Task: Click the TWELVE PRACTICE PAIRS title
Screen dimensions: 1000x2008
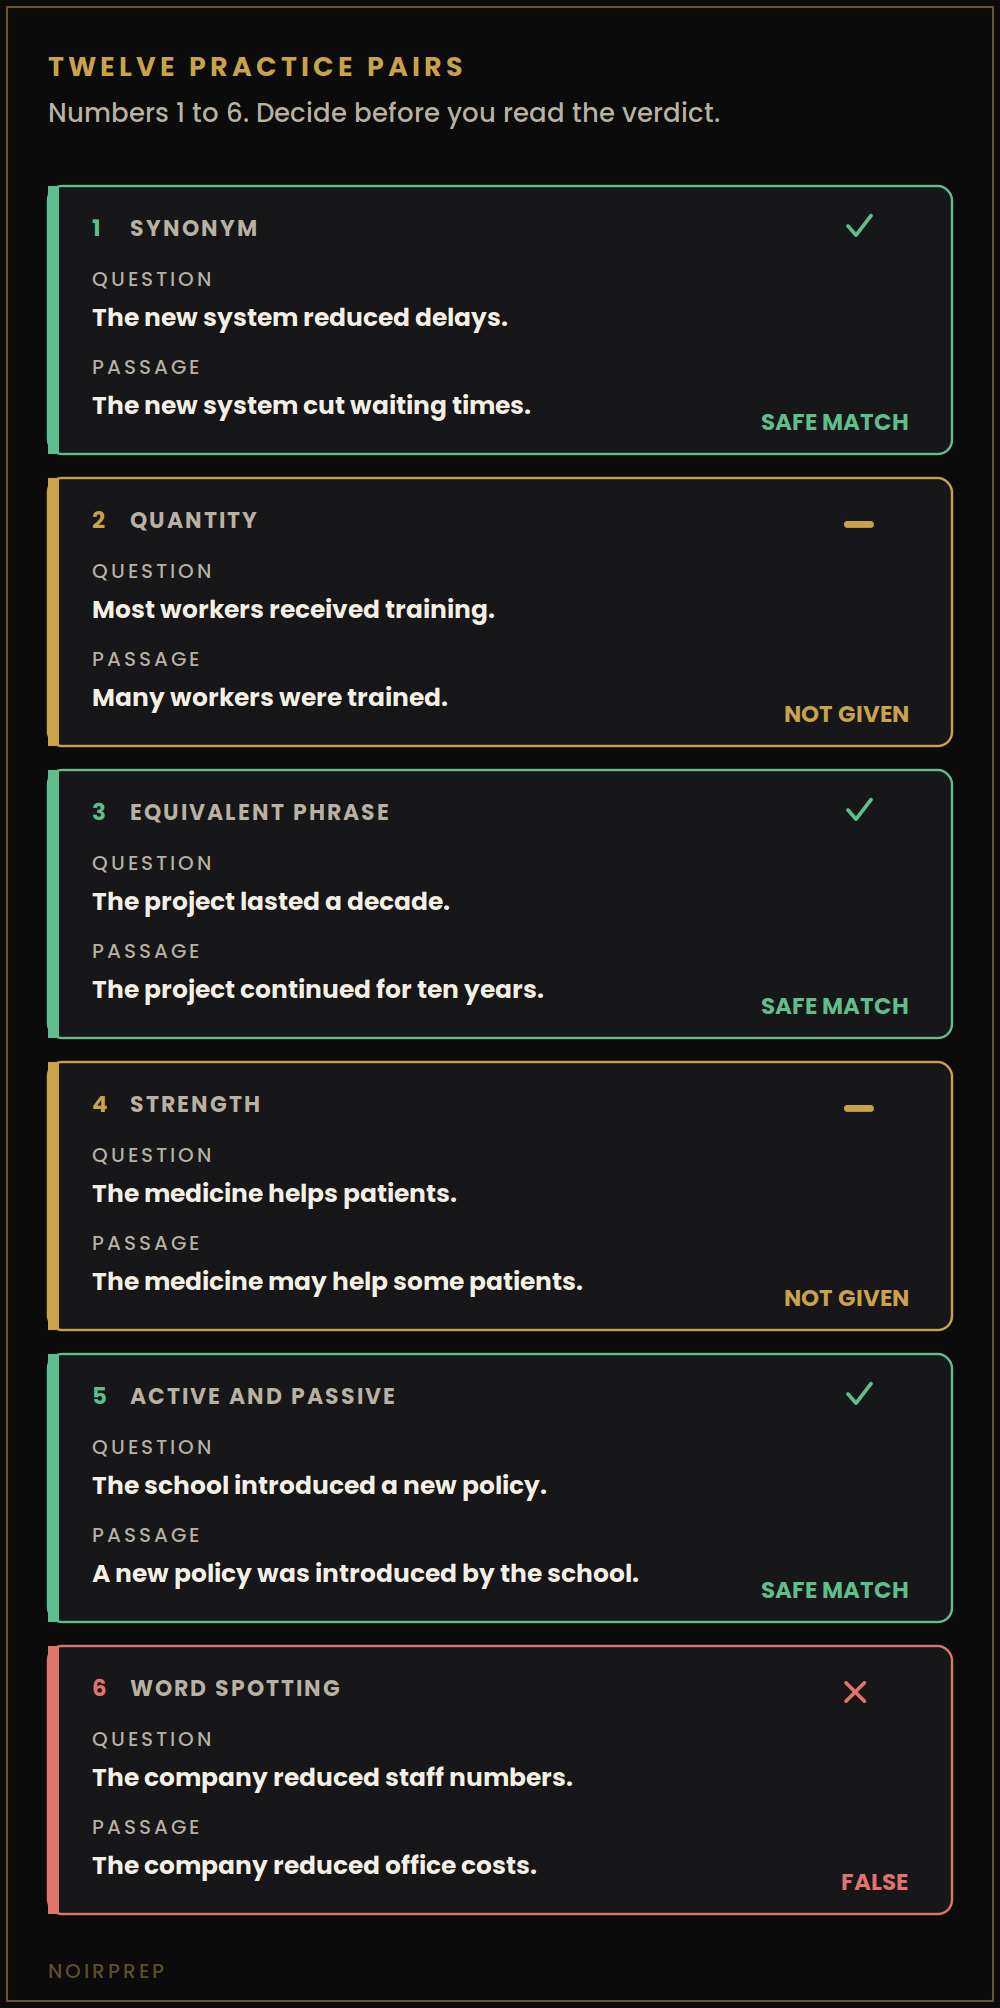Action: [257, 67]
